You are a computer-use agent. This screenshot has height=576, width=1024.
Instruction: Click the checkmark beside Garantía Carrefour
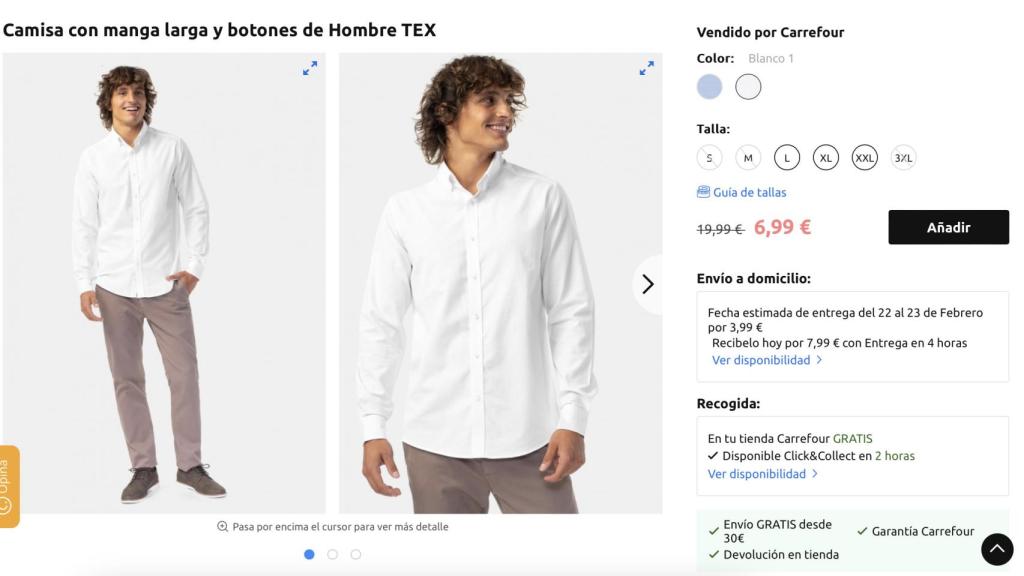point(861,531)
